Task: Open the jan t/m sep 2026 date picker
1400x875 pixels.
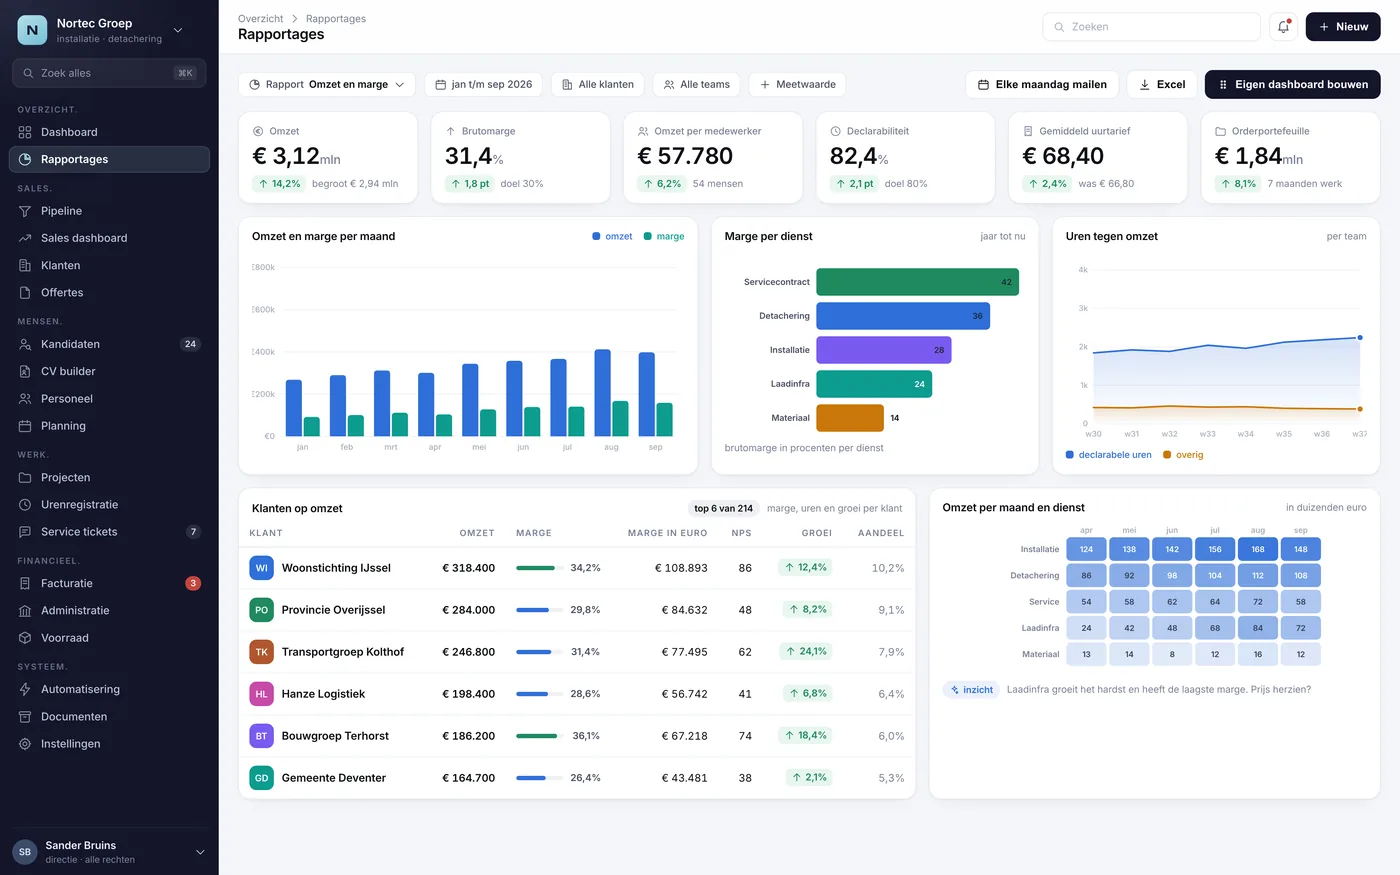Action: (x=483, y=85)
